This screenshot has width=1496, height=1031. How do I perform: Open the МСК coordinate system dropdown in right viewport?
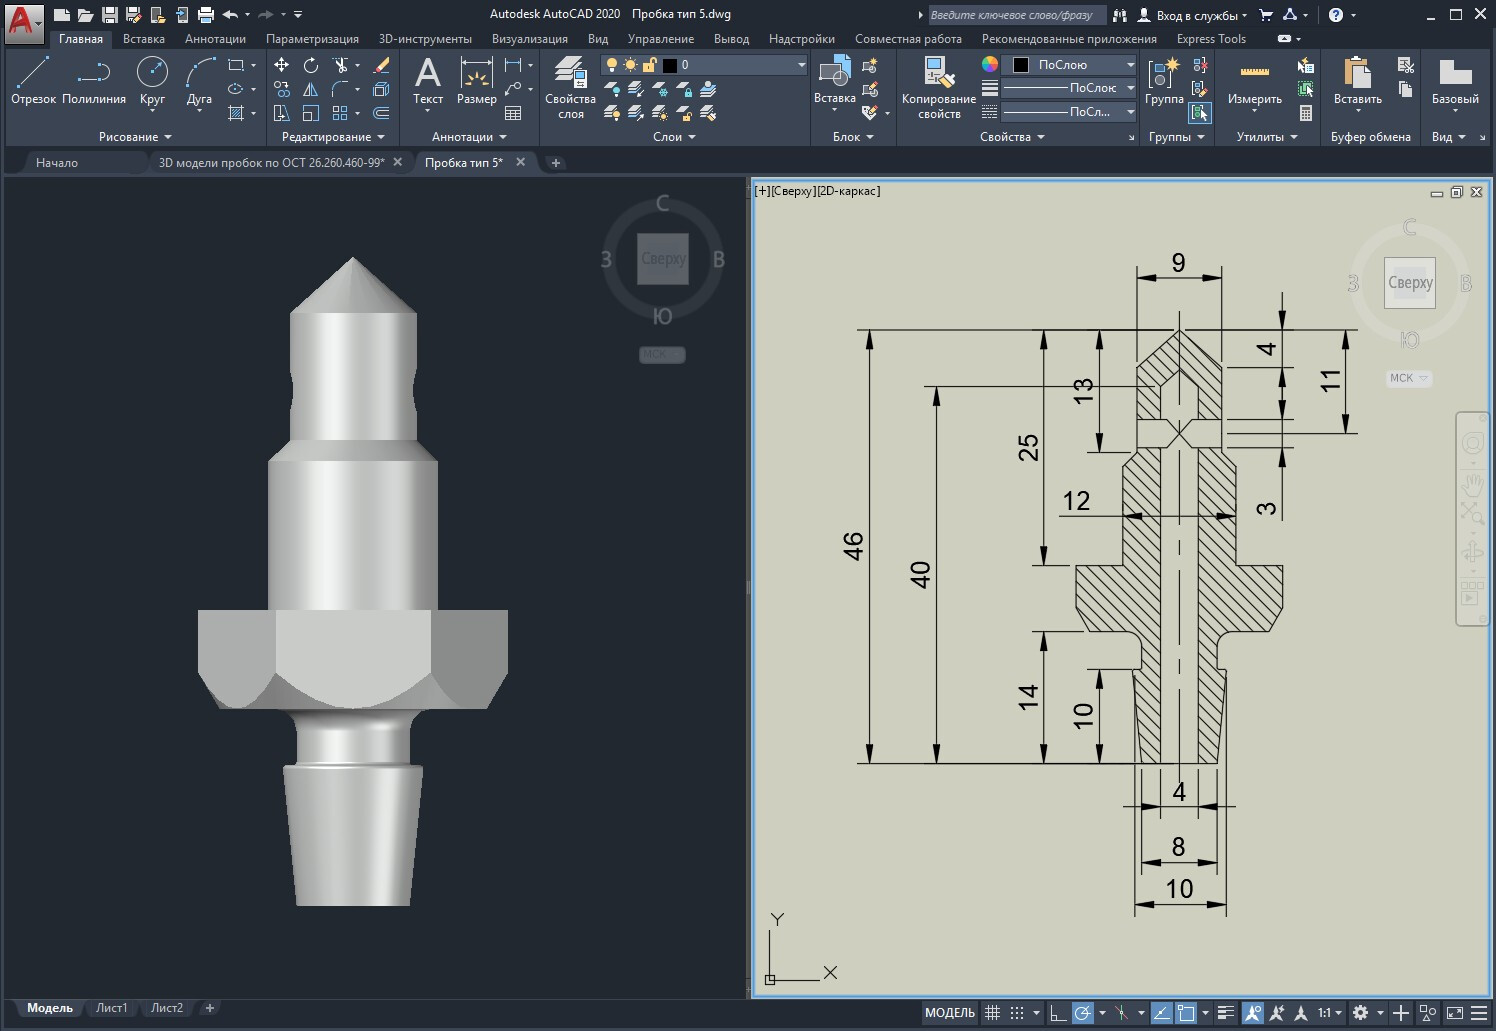(1409, 378)
